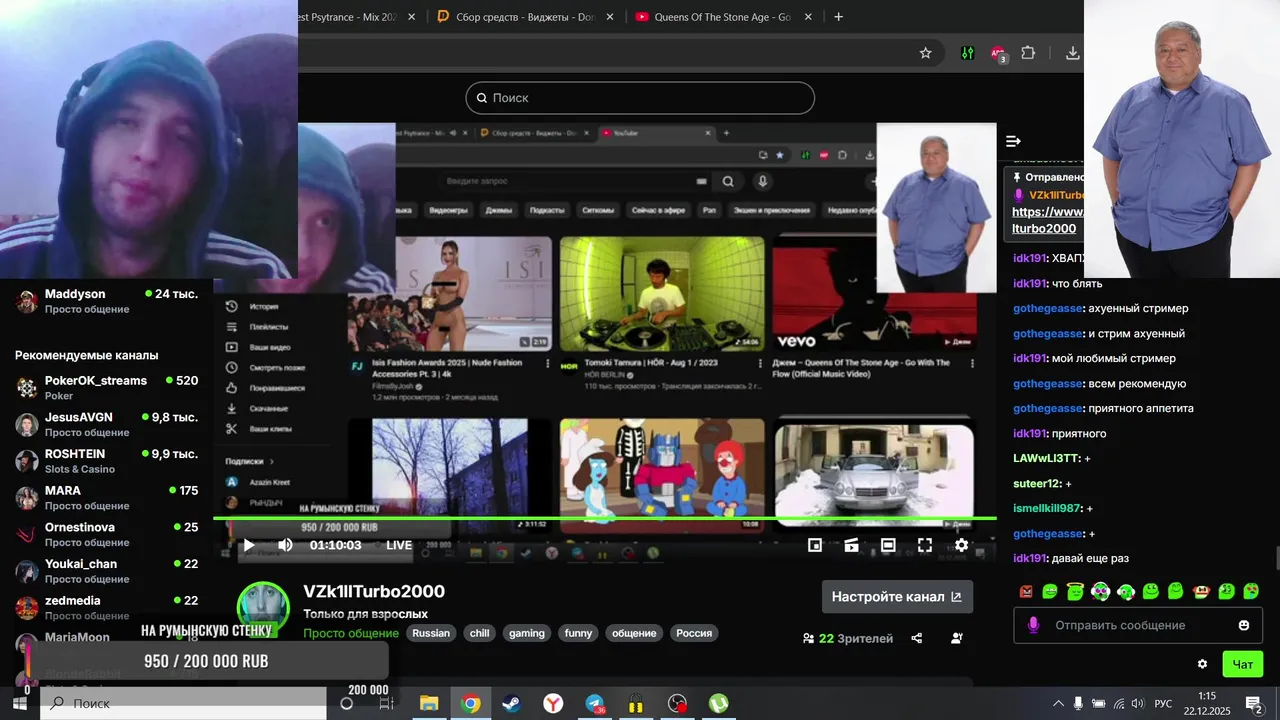Click the purple microphone icon in chat input
This screenshot has width=1280, height=720.
(x=1033, y=625)
